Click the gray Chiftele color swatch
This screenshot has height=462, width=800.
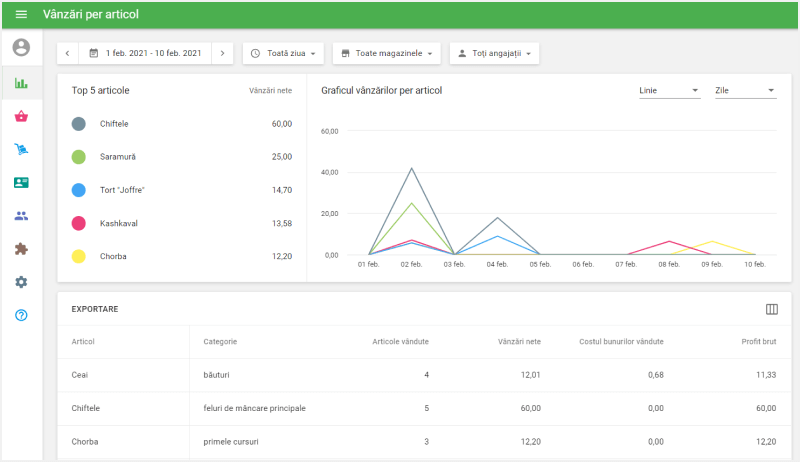(x=79, y=124)
